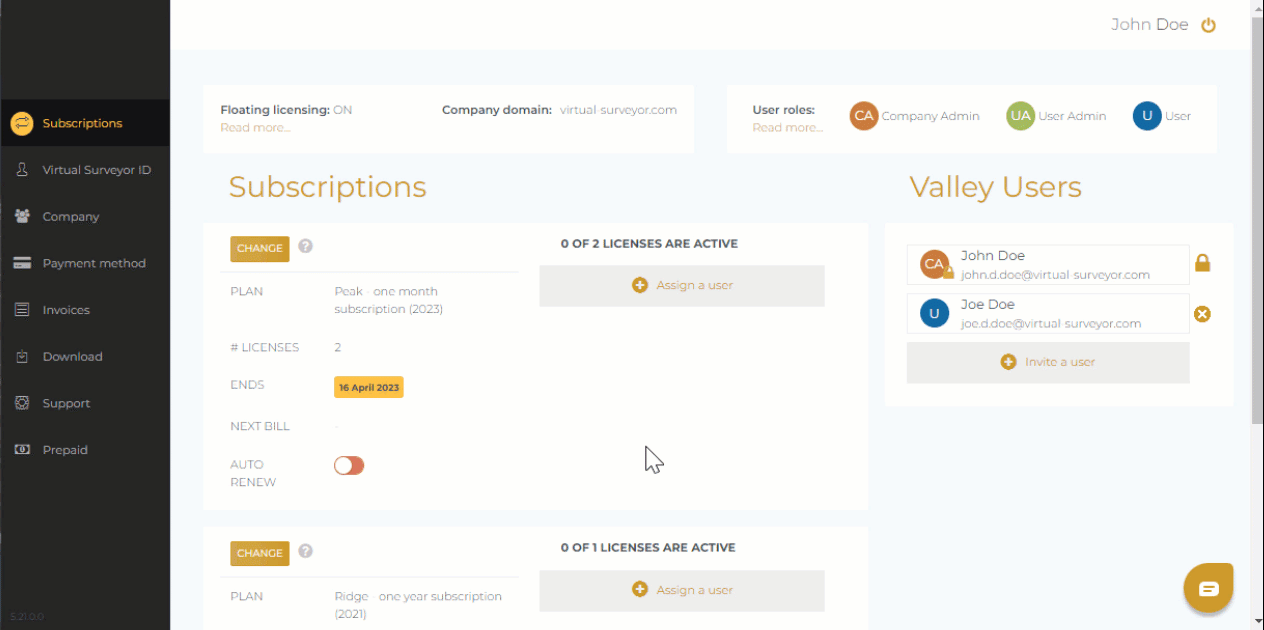Image resolution: width=1264 pixels, height=630 pixels.
Task: Click the User Admin role badge
Action: 1021,116
